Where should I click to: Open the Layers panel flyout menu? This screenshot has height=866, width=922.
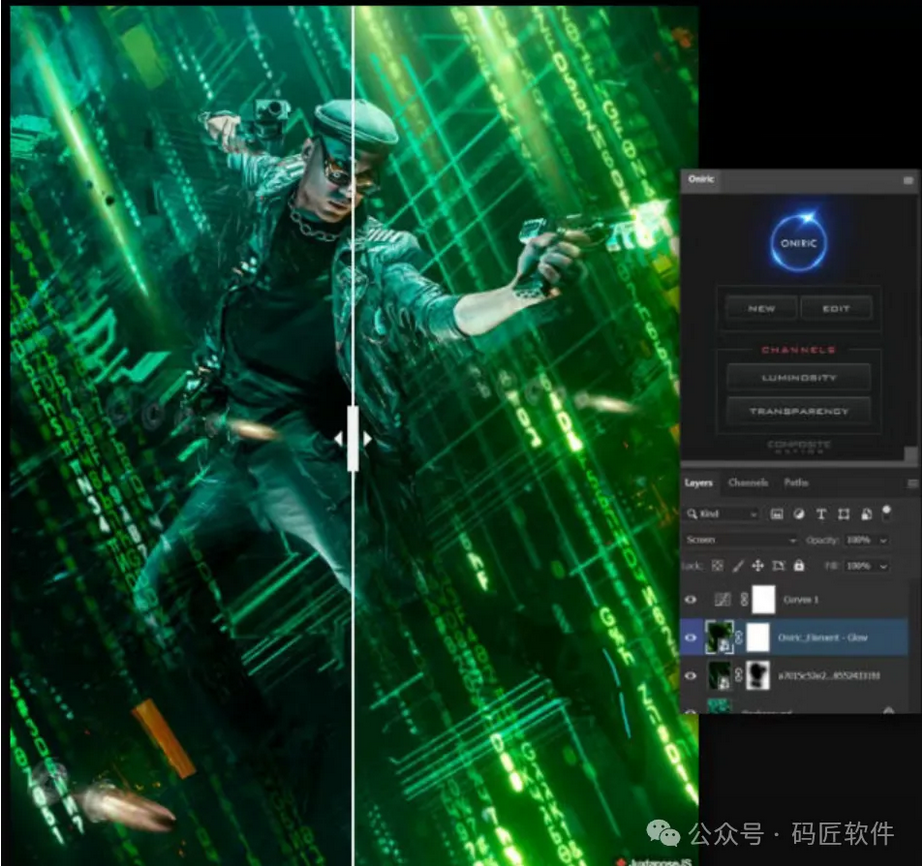tap(913, 483)
